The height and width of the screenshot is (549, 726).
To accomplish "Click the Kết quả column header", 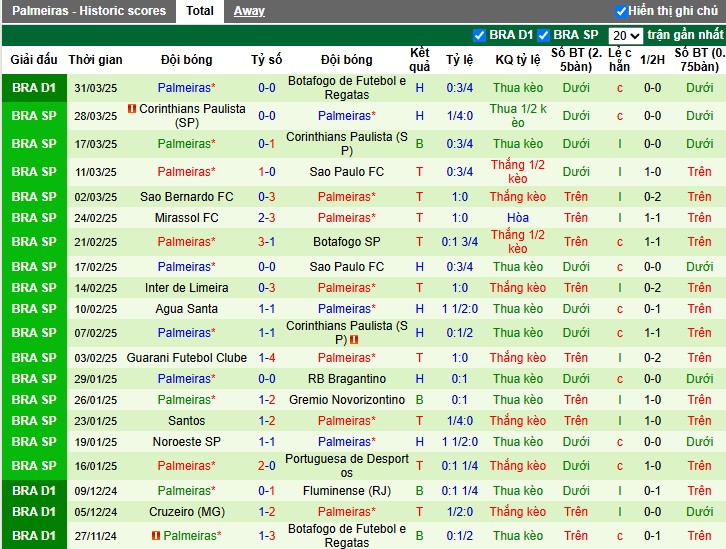I will 419,60.
